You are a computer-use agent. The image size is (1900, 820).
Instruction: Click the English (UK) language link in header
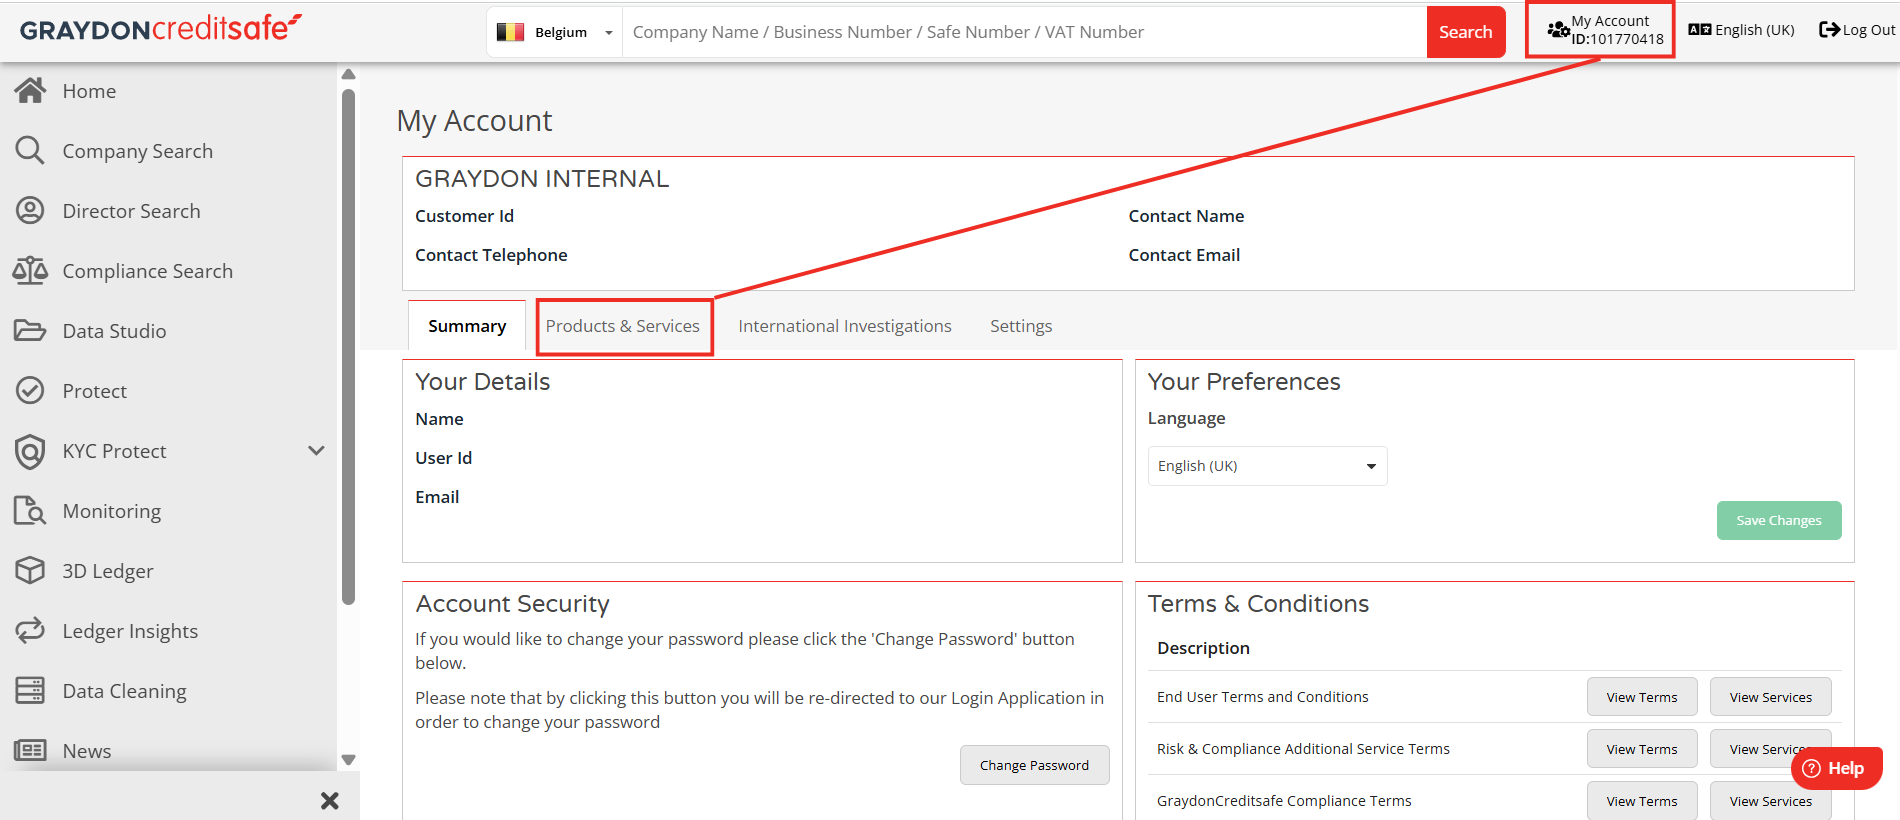point(1742,30)
